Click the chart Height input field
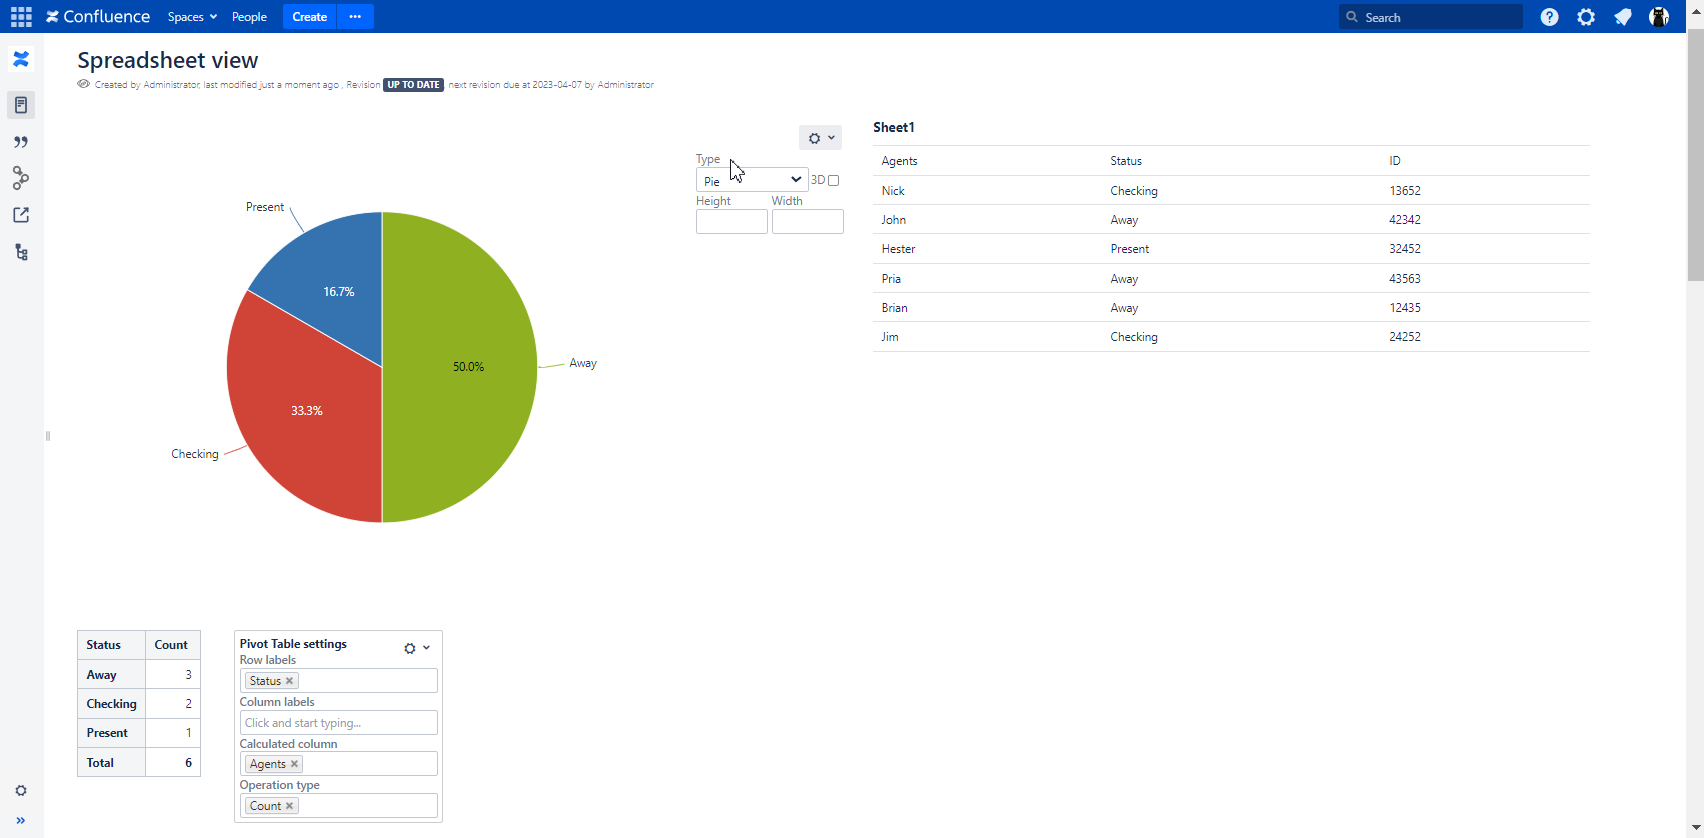The height and width of the screenshot is (838, 1704). pyautogui.click(x=731, y=222)
